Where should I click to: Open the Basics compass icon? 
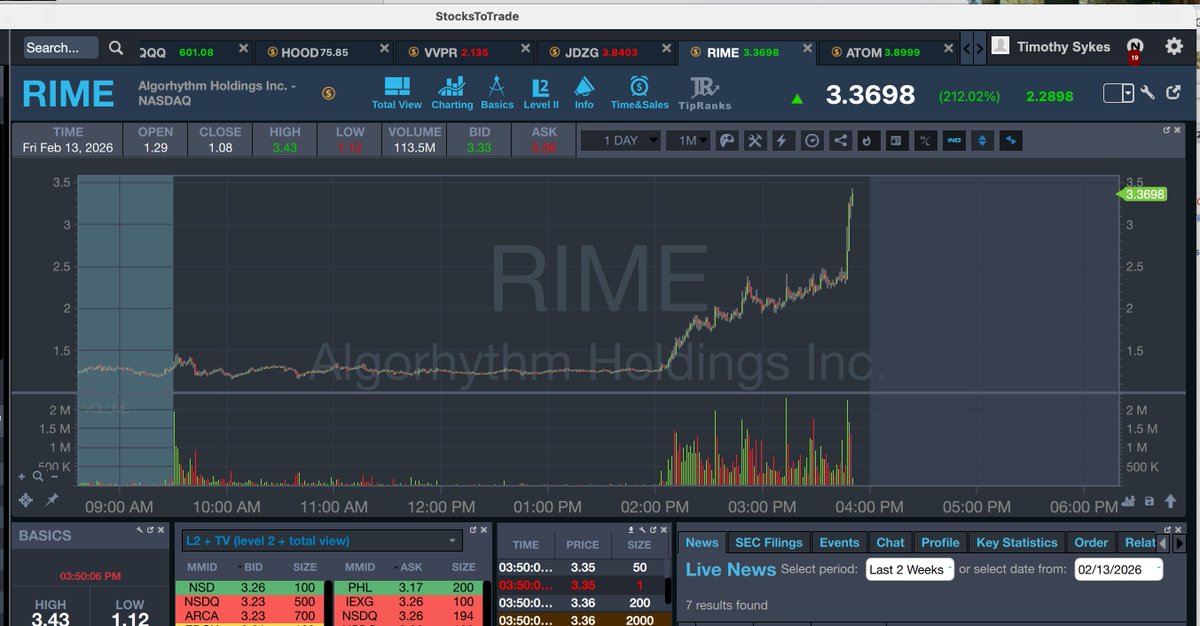tap(497, 91)
